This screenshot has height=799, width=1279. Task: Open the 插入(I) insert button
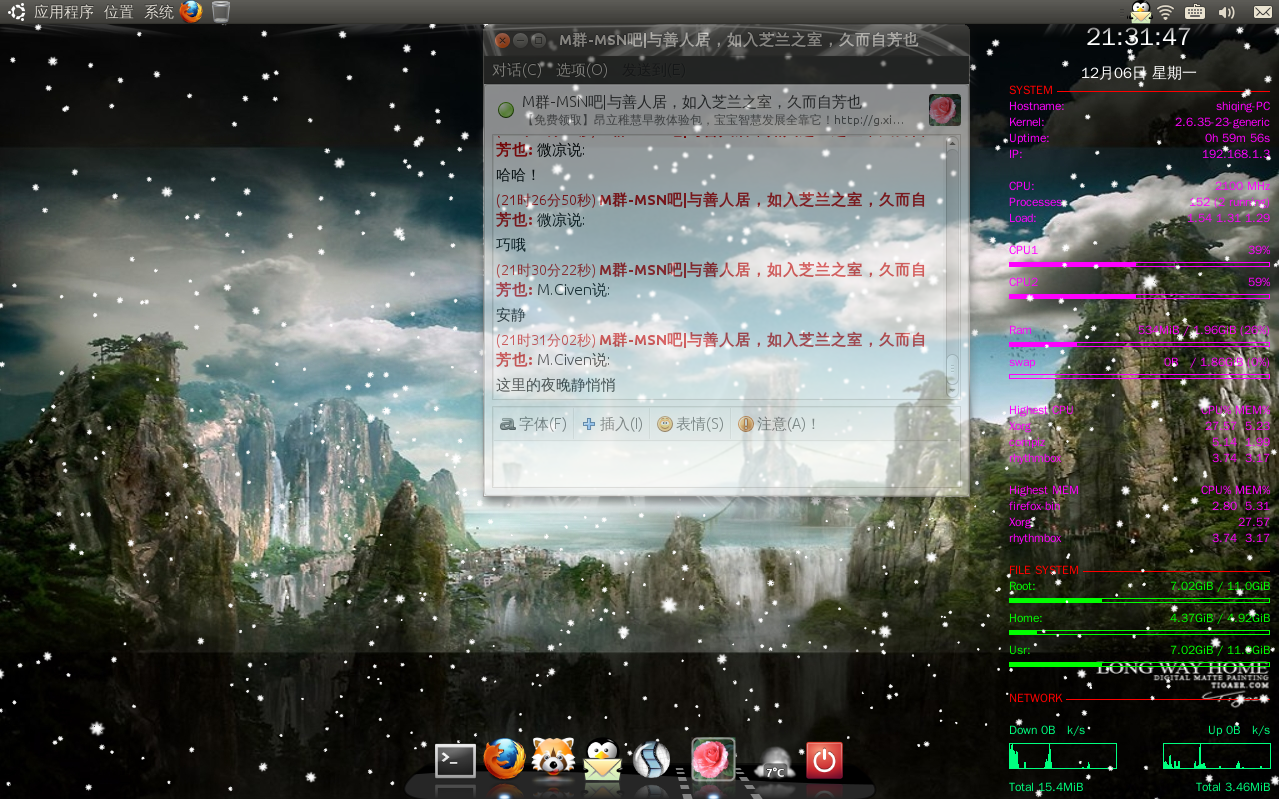[612, 424]
